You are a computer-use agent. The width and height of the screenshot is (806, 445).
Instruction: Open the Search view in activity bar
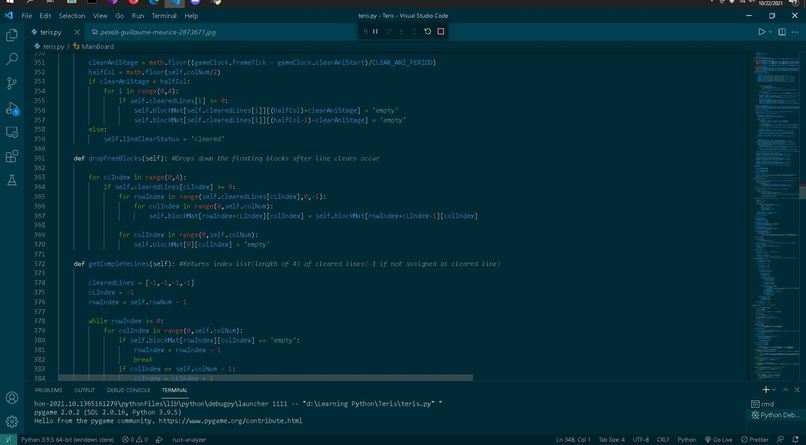pos(11,59)
